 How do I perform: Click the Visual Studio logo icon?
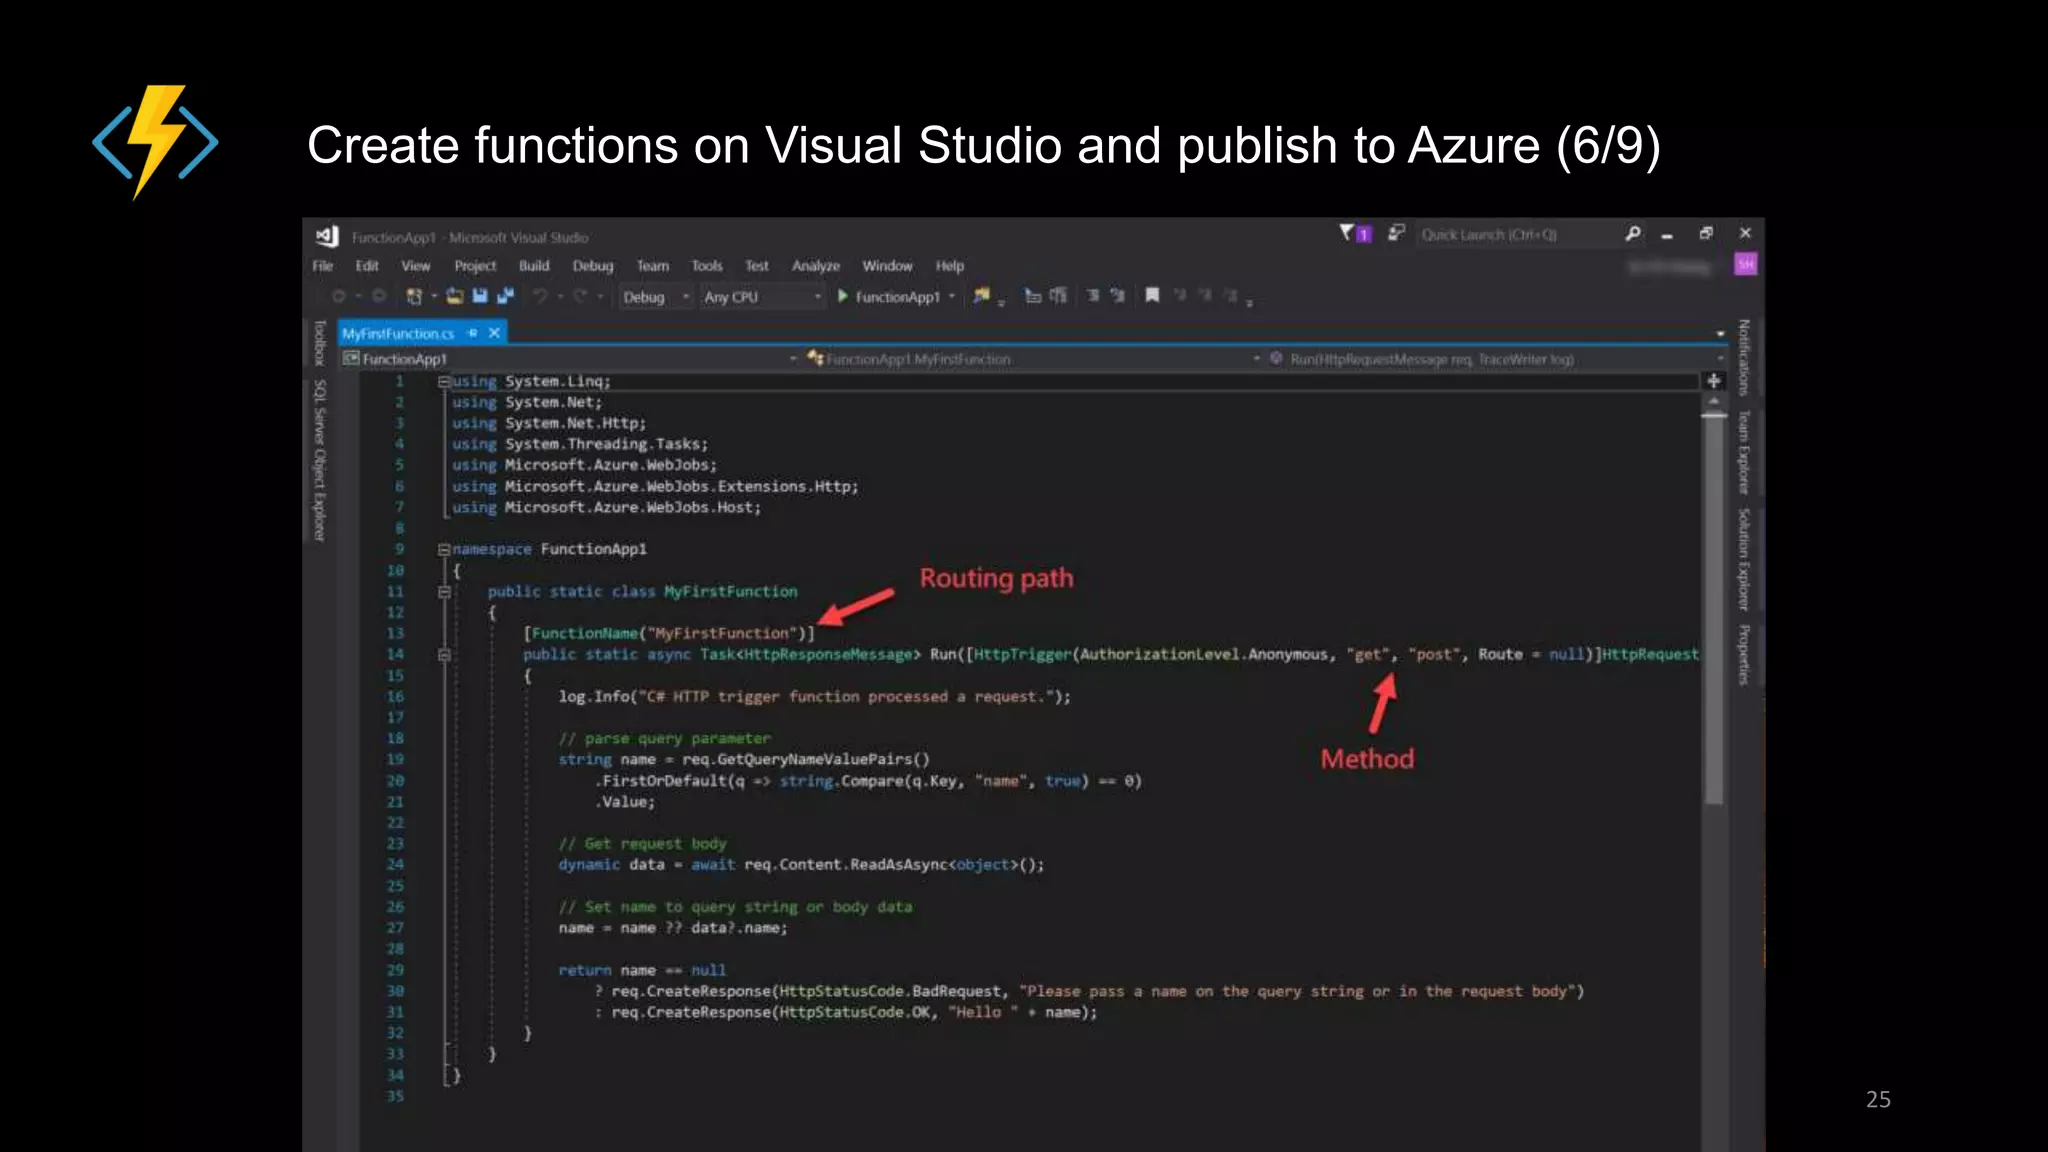click(x=327, y=236)
